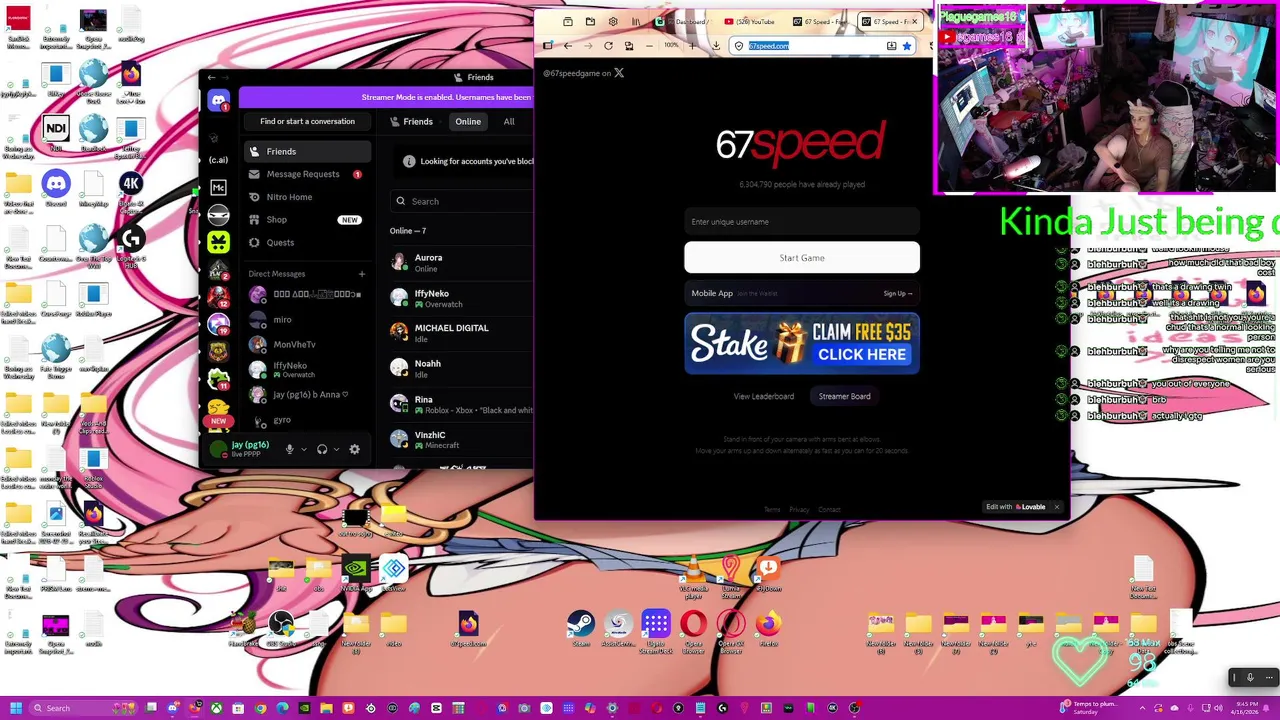The image size is (1280, 720).
Task: Open VLC media player desktop shortcut
Action: click(693, 576)
